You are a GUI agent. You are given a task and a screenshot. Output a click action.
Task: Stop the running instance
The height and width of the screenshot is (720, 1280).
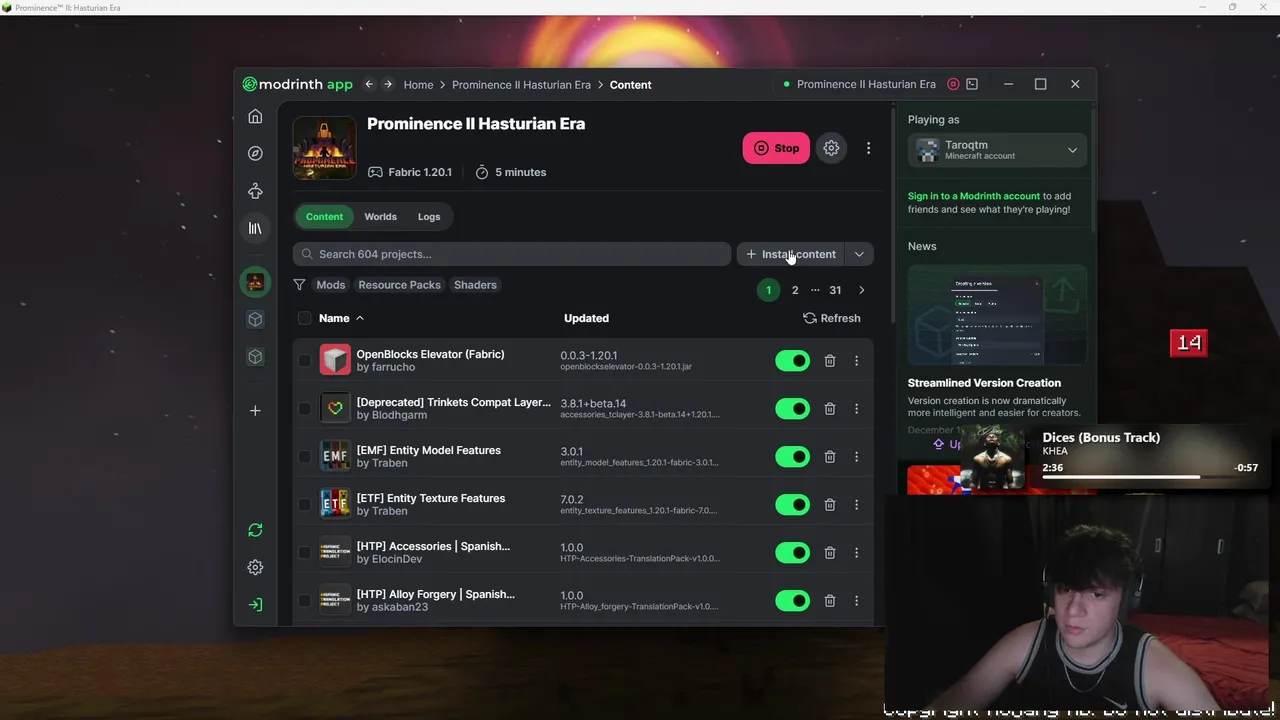pos(776,148)
